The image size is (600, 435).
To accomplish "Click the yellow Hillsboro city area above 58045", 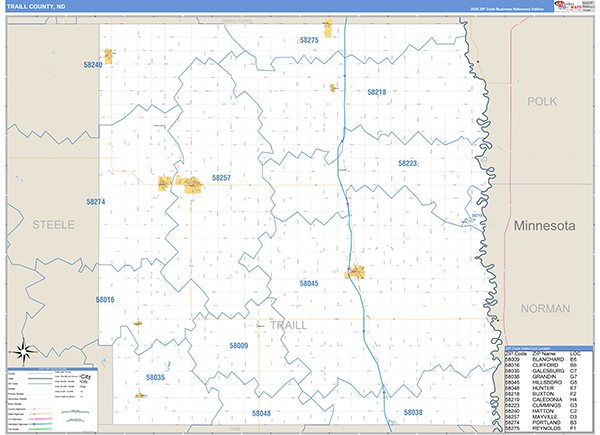I will coord(355,272).
